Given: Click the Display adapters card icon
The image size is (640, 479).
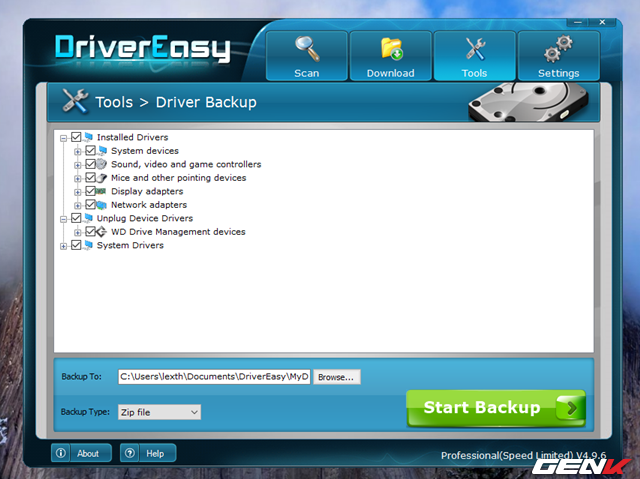Looking at the screenshot, I should pyautogui.click(x=102, y=191).
